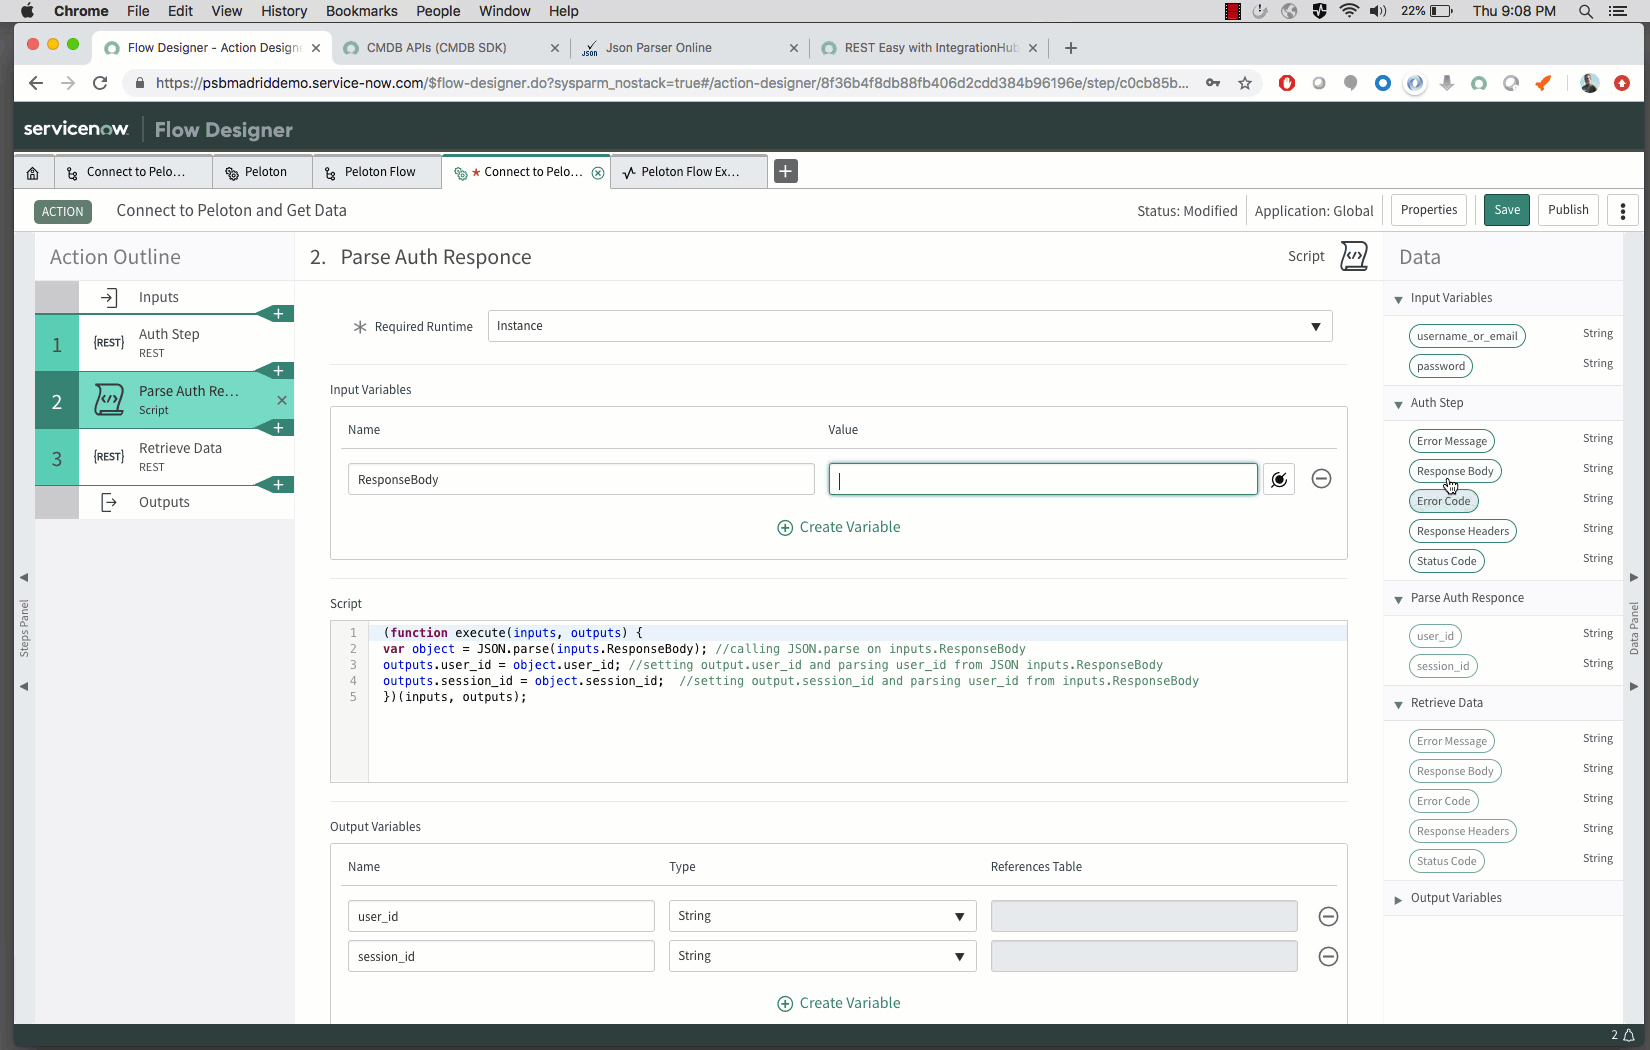This screenshot has height=1050, width=1650.
Task: Collapse the Auth Step data section
Action: (x=1398, y=404)
